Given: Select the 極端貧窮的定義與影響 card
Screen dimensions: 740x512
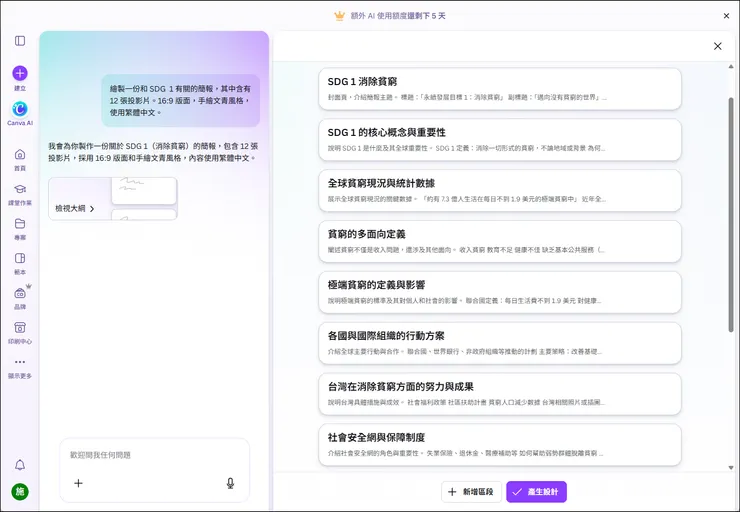Looking at the screenshot, I should coord(500,293).
